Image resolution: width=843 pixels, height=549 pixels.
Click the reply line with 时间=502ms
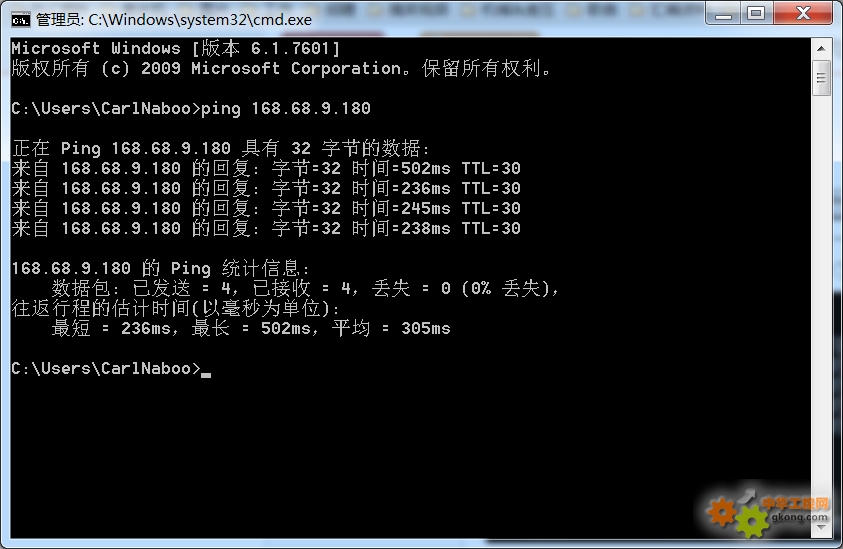[x=266, y=168]
